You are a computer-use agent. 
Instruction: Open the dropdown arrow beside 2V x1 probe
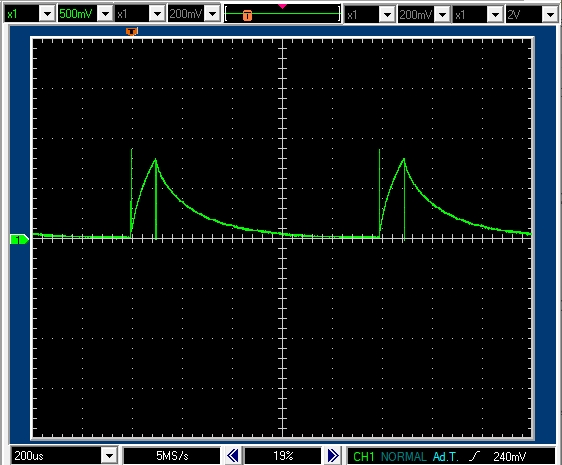[x=495, y=15]
